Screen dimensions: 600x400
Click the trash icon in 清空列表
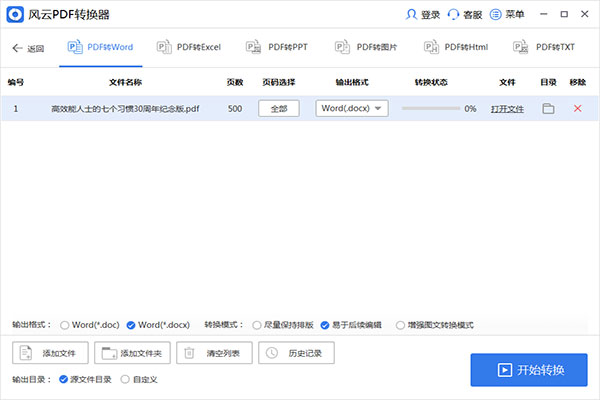tap(189, 353)
